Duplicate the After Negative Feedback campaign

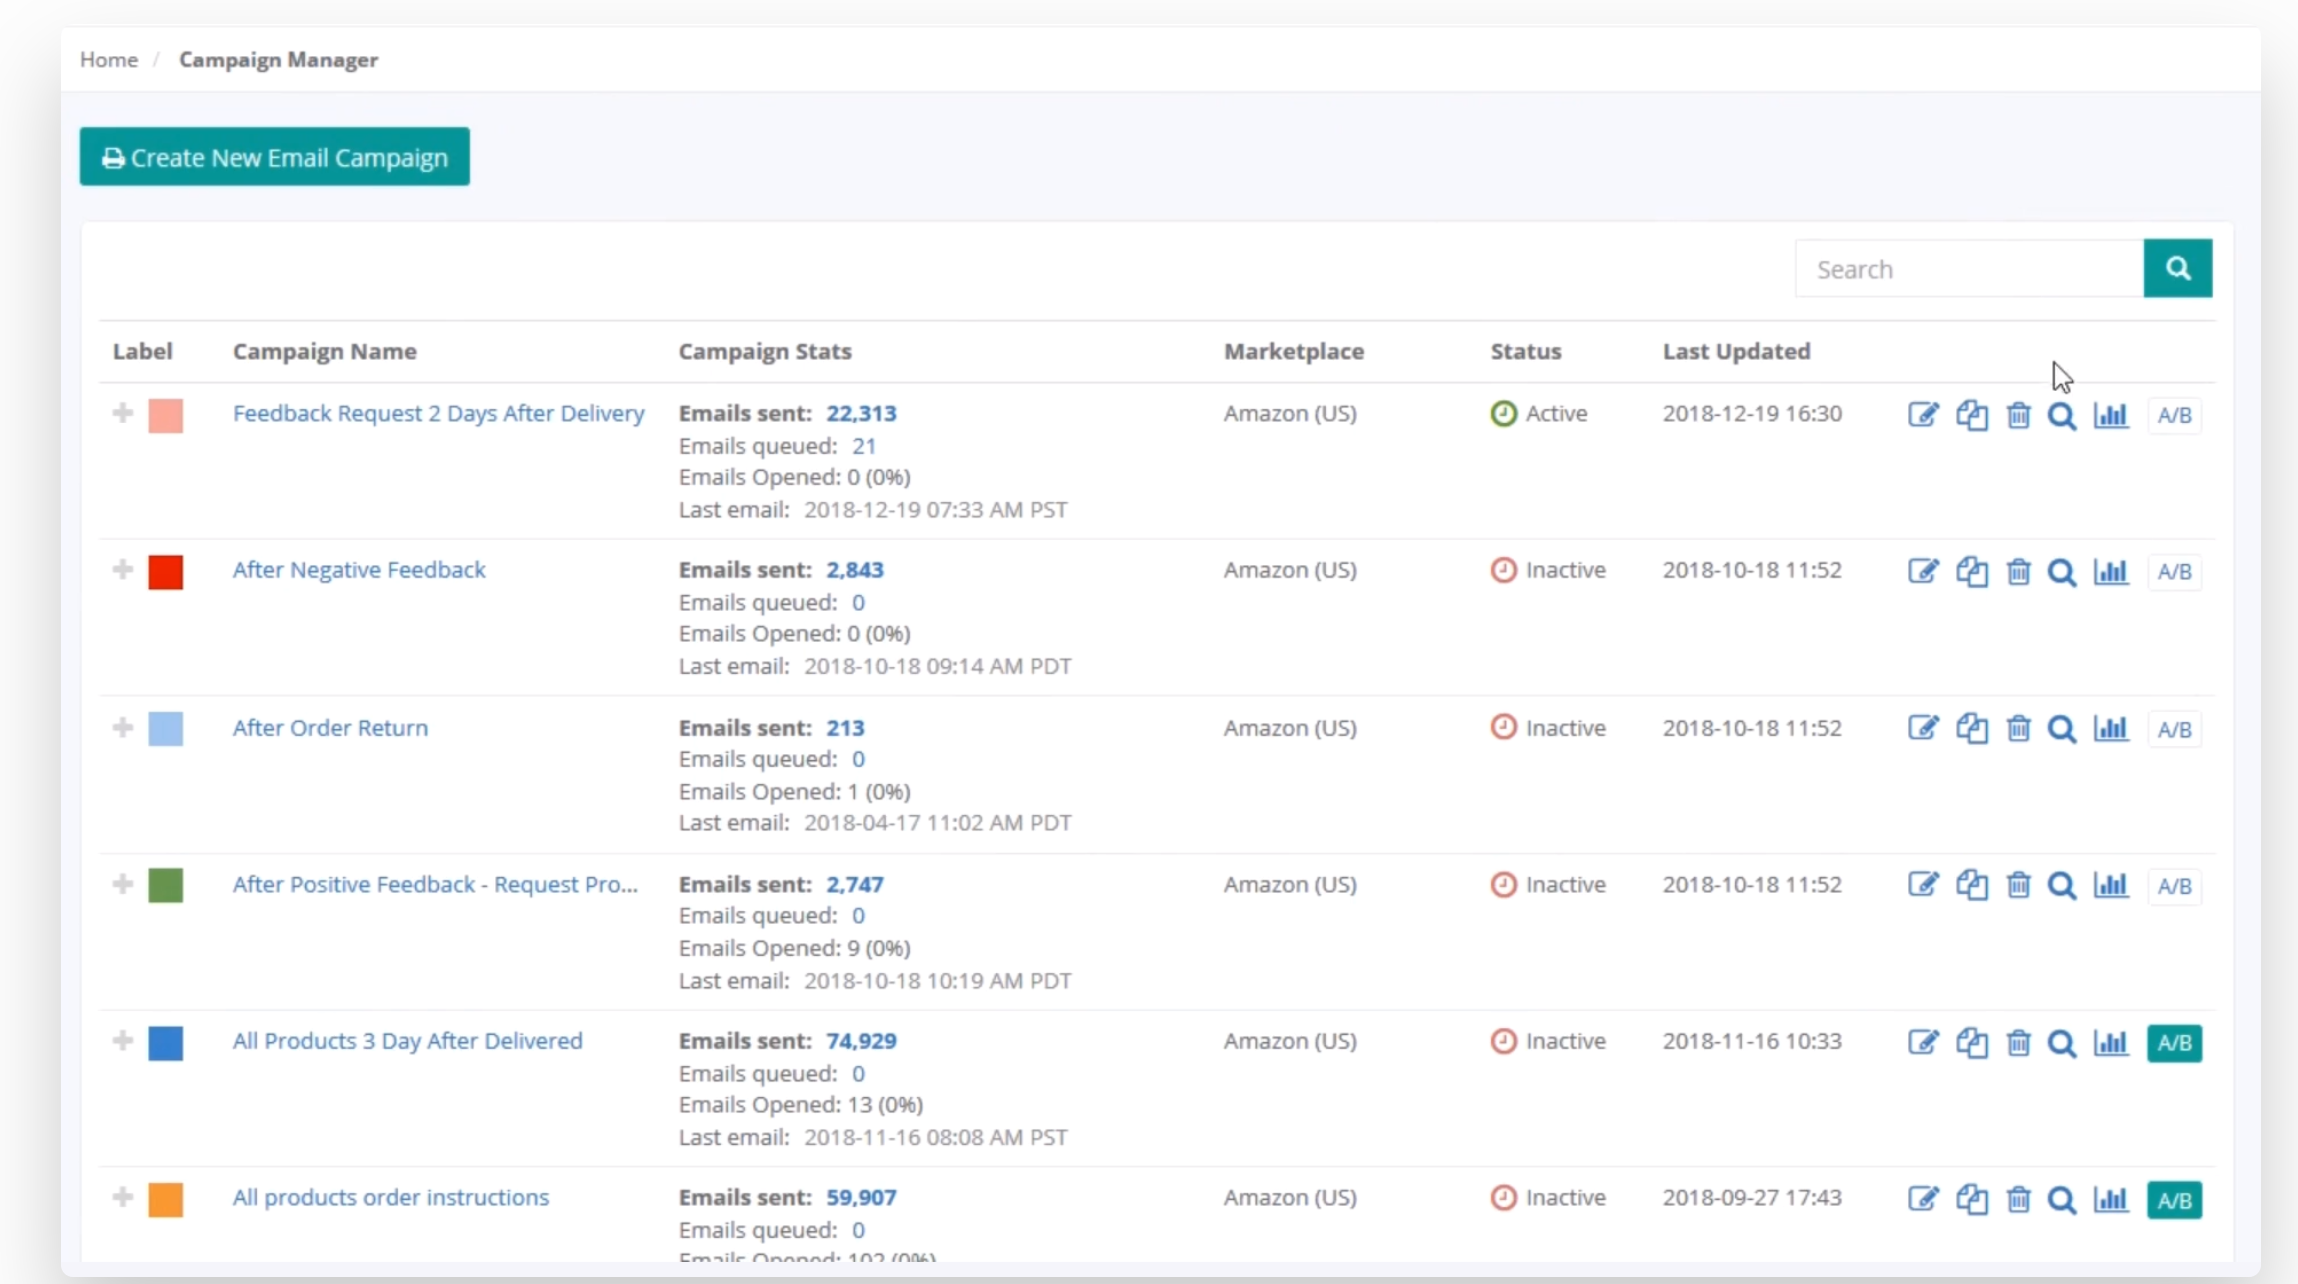tap(1971, 571)
